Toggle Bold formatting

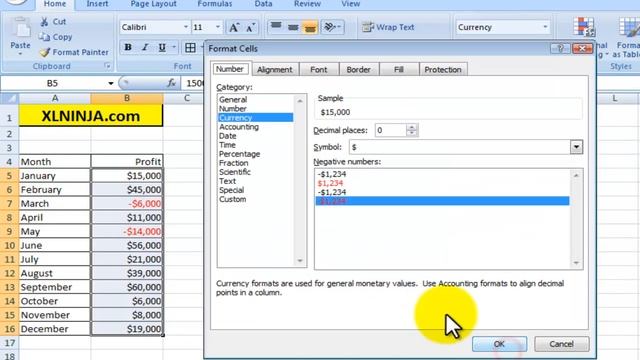128,47
